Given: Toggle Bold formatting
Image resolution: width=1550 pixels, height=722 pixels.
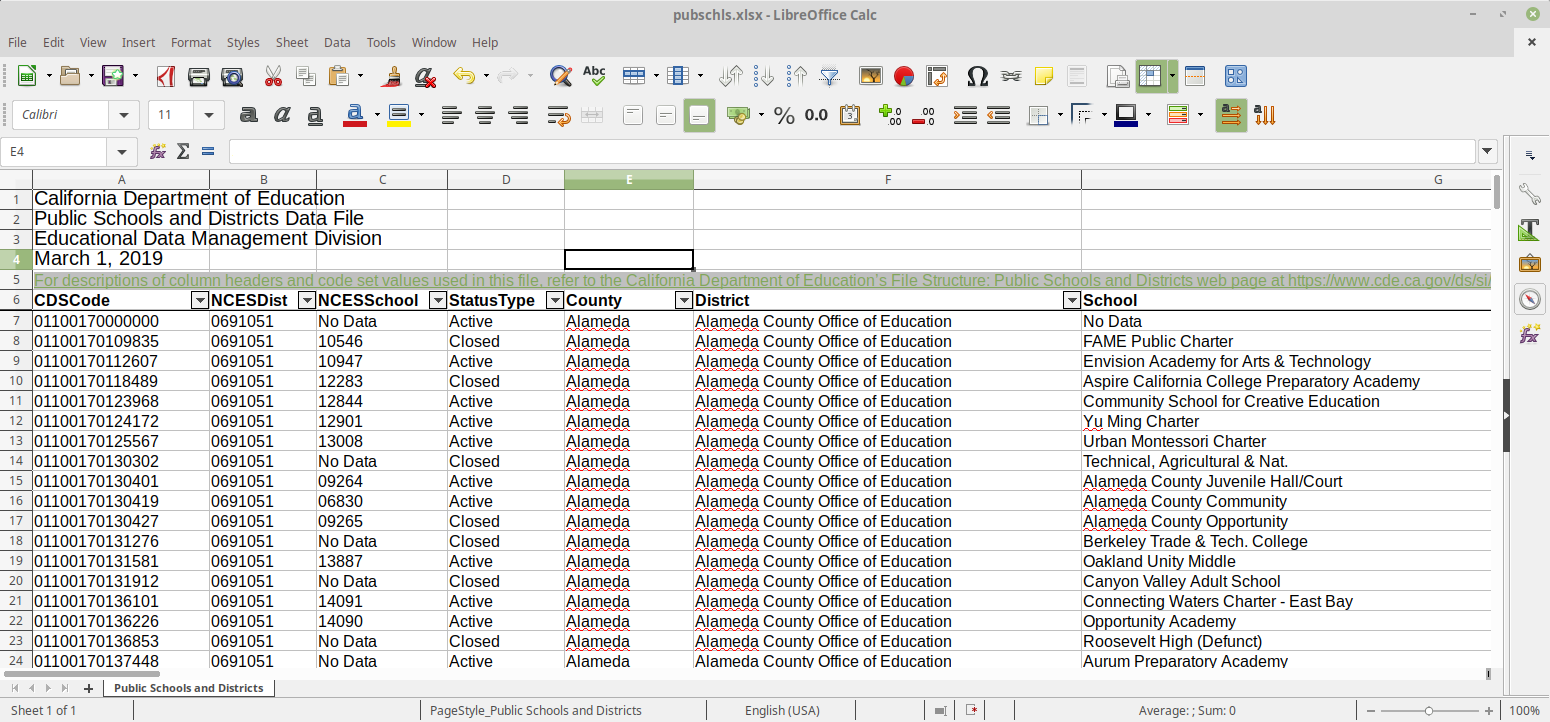Looking at the screenshot, I should click(x=249, y=115).
